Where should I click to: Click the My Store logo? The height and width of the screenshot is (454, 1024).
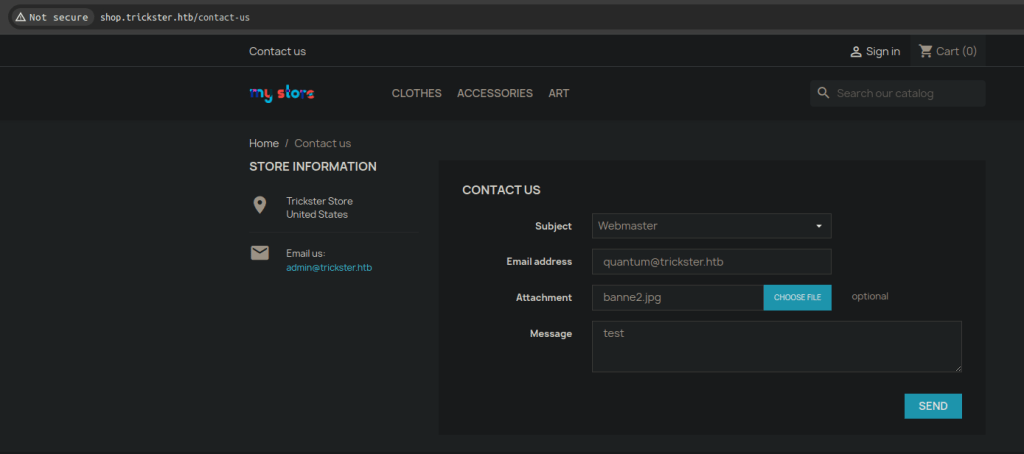(281, 93)
